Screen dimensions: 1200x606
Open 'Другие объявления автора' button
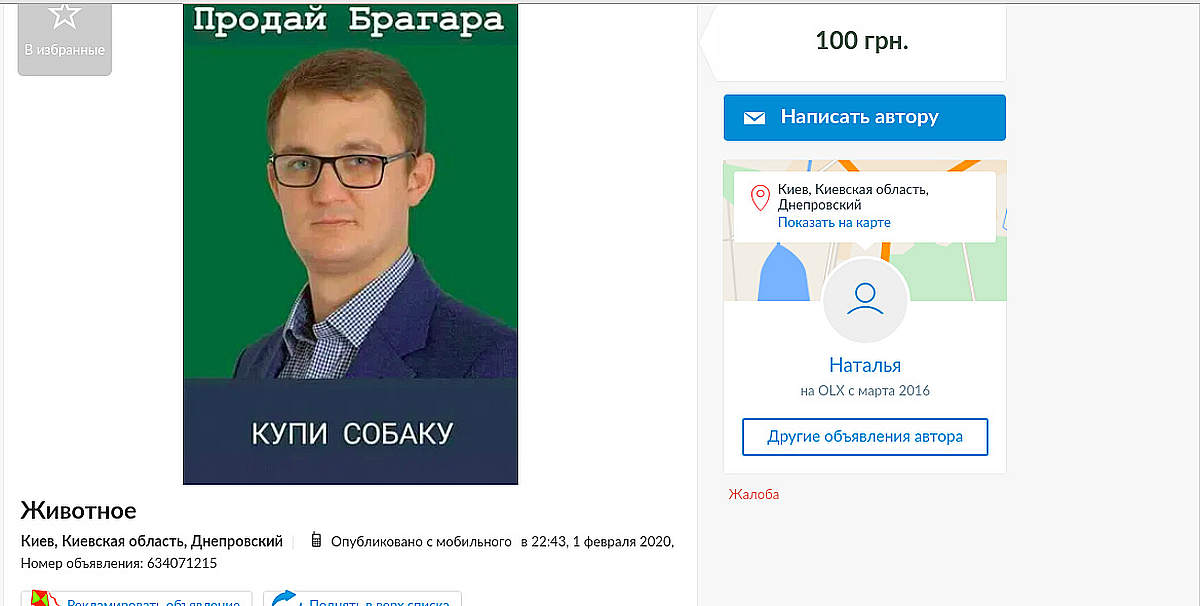pyautogui.click(x=864, y=437)
